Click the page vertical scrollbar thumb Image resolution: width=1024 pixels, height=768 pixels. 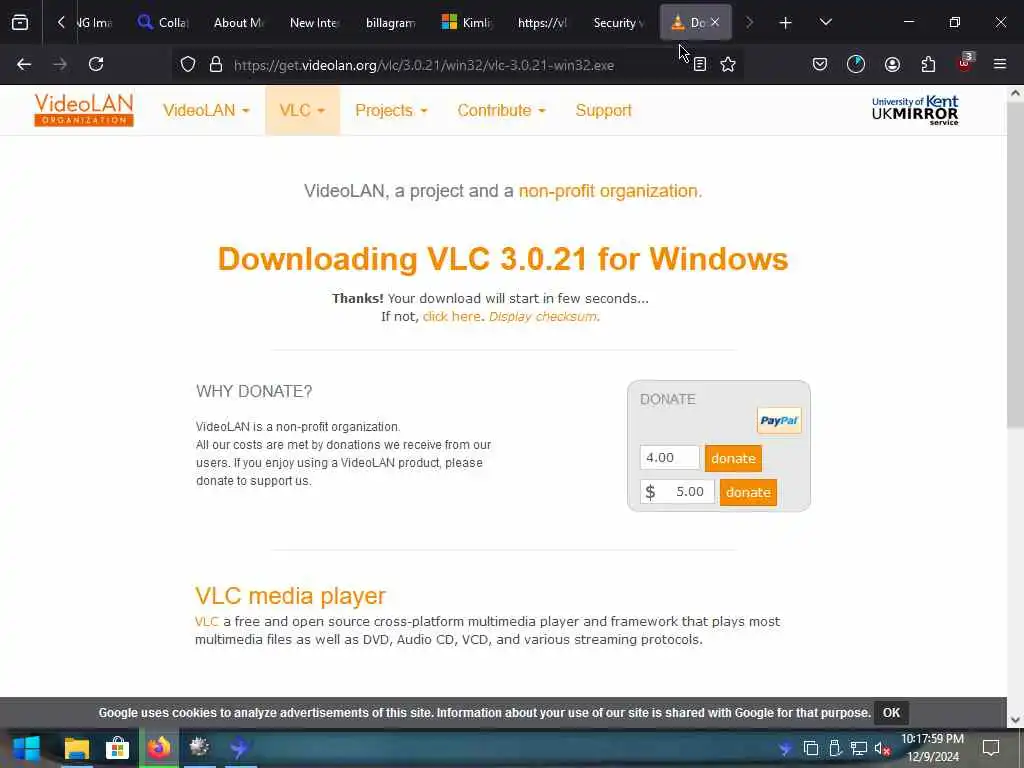pyautogui.click(x=1015, y=264)
